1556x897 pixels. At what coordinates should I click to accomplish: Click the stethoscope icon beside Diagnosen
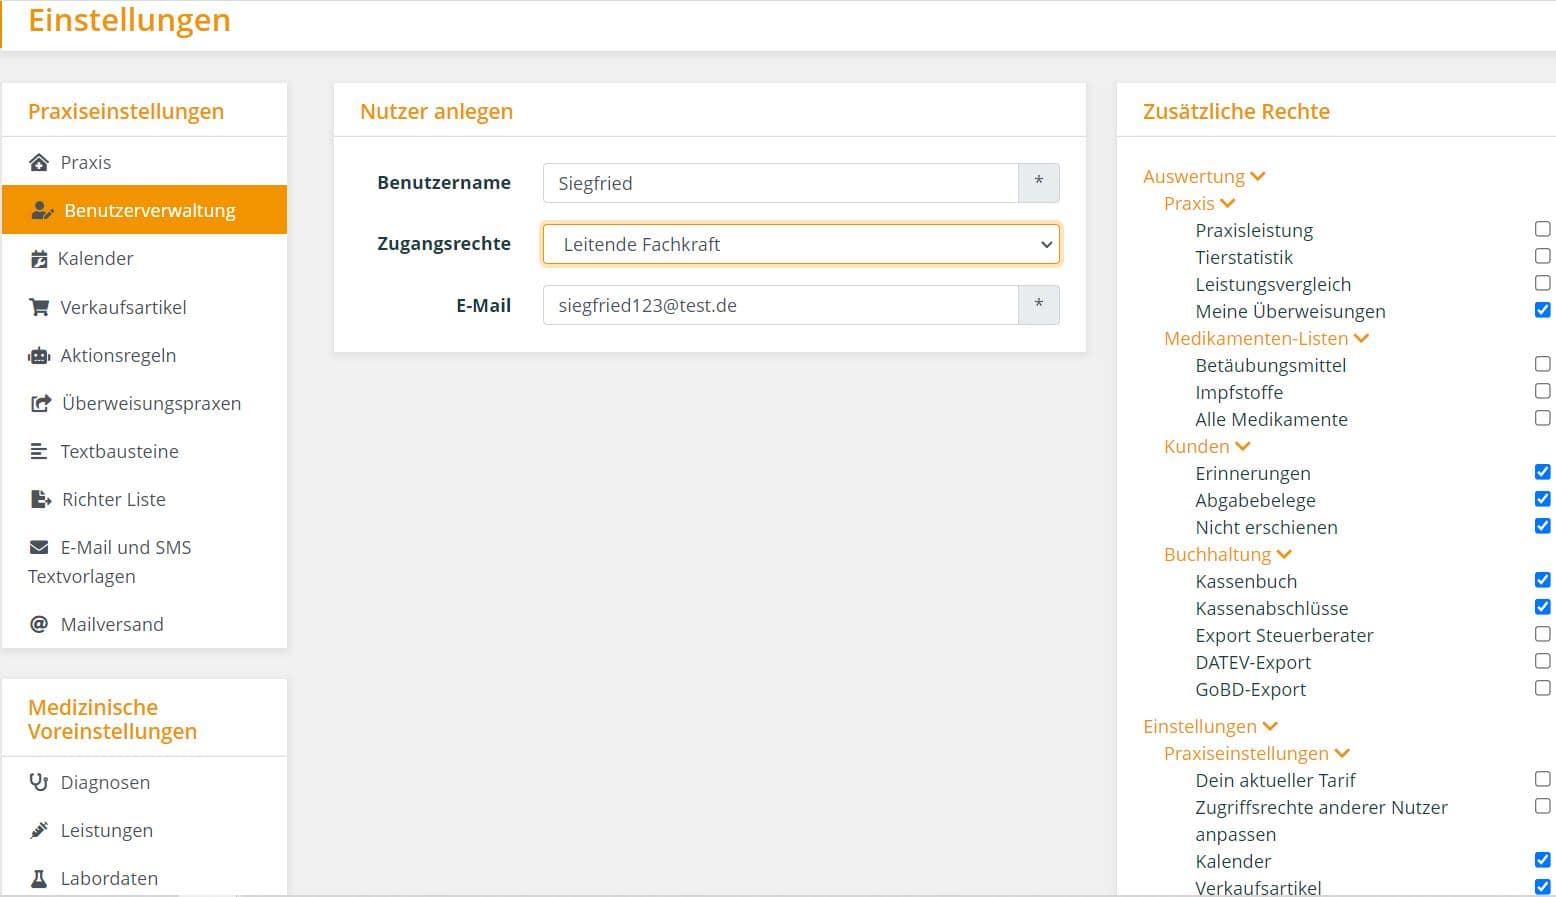(39, 782)
